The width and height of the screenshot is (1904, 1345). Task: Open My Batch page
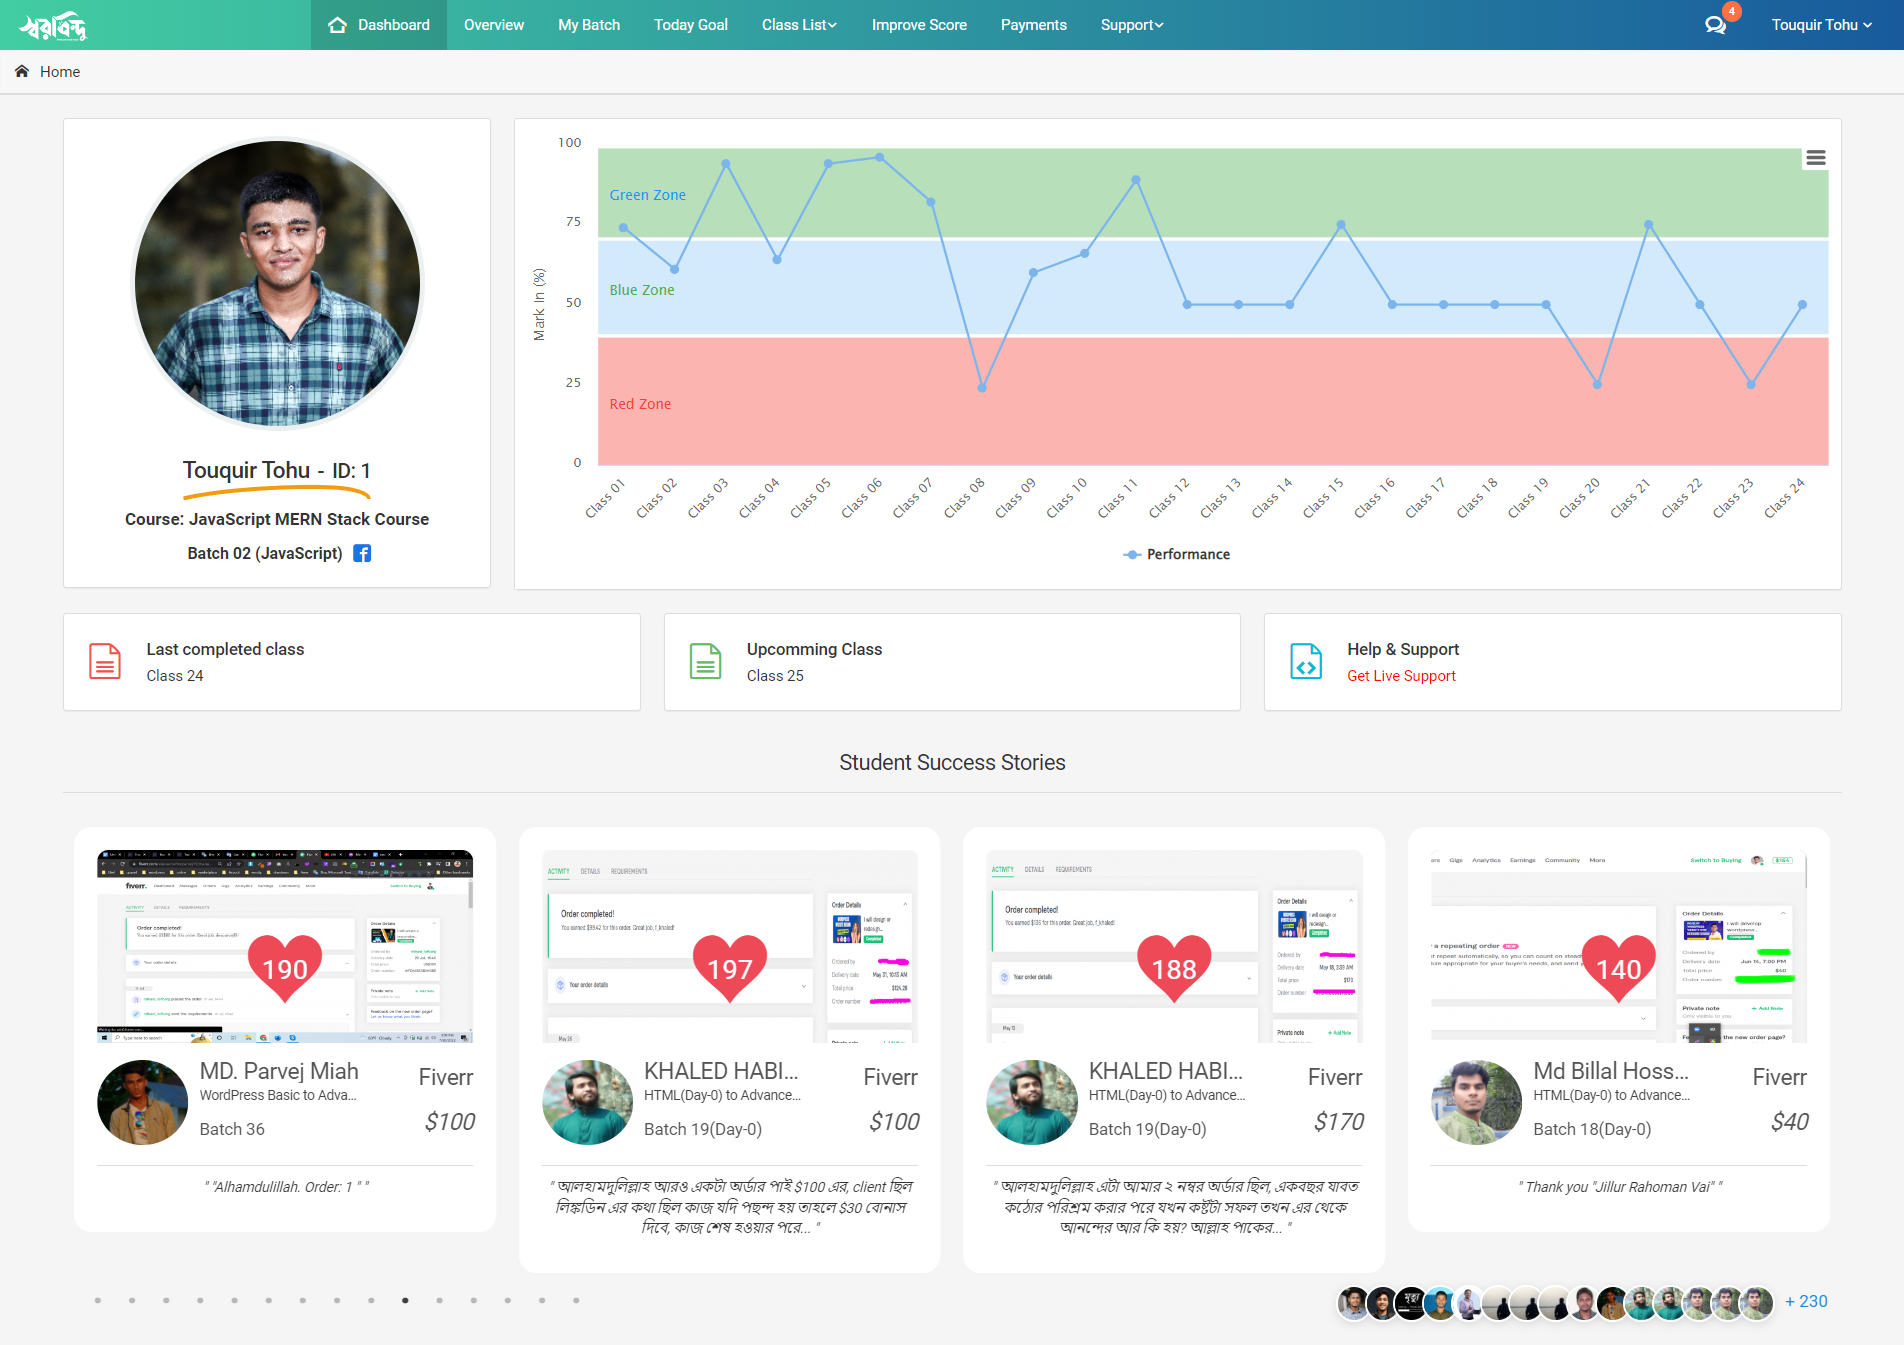(x=589, y=25)
